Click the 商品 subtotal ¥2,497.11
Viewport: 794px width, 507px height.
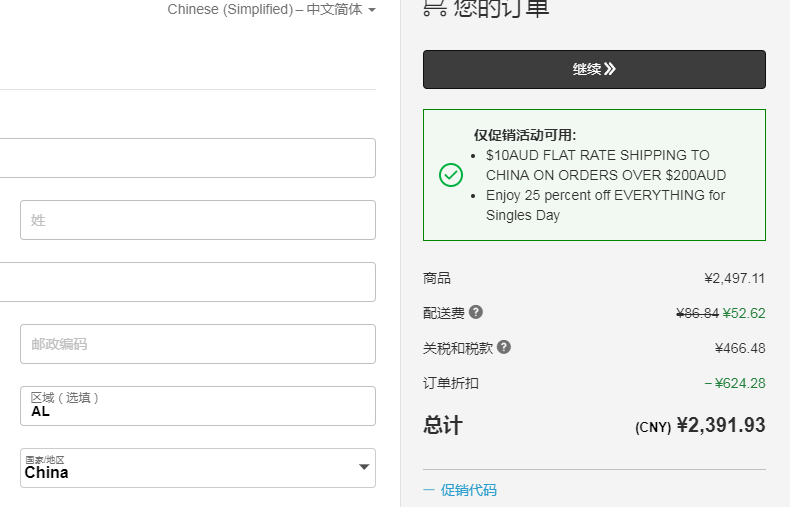pos(734,278)
